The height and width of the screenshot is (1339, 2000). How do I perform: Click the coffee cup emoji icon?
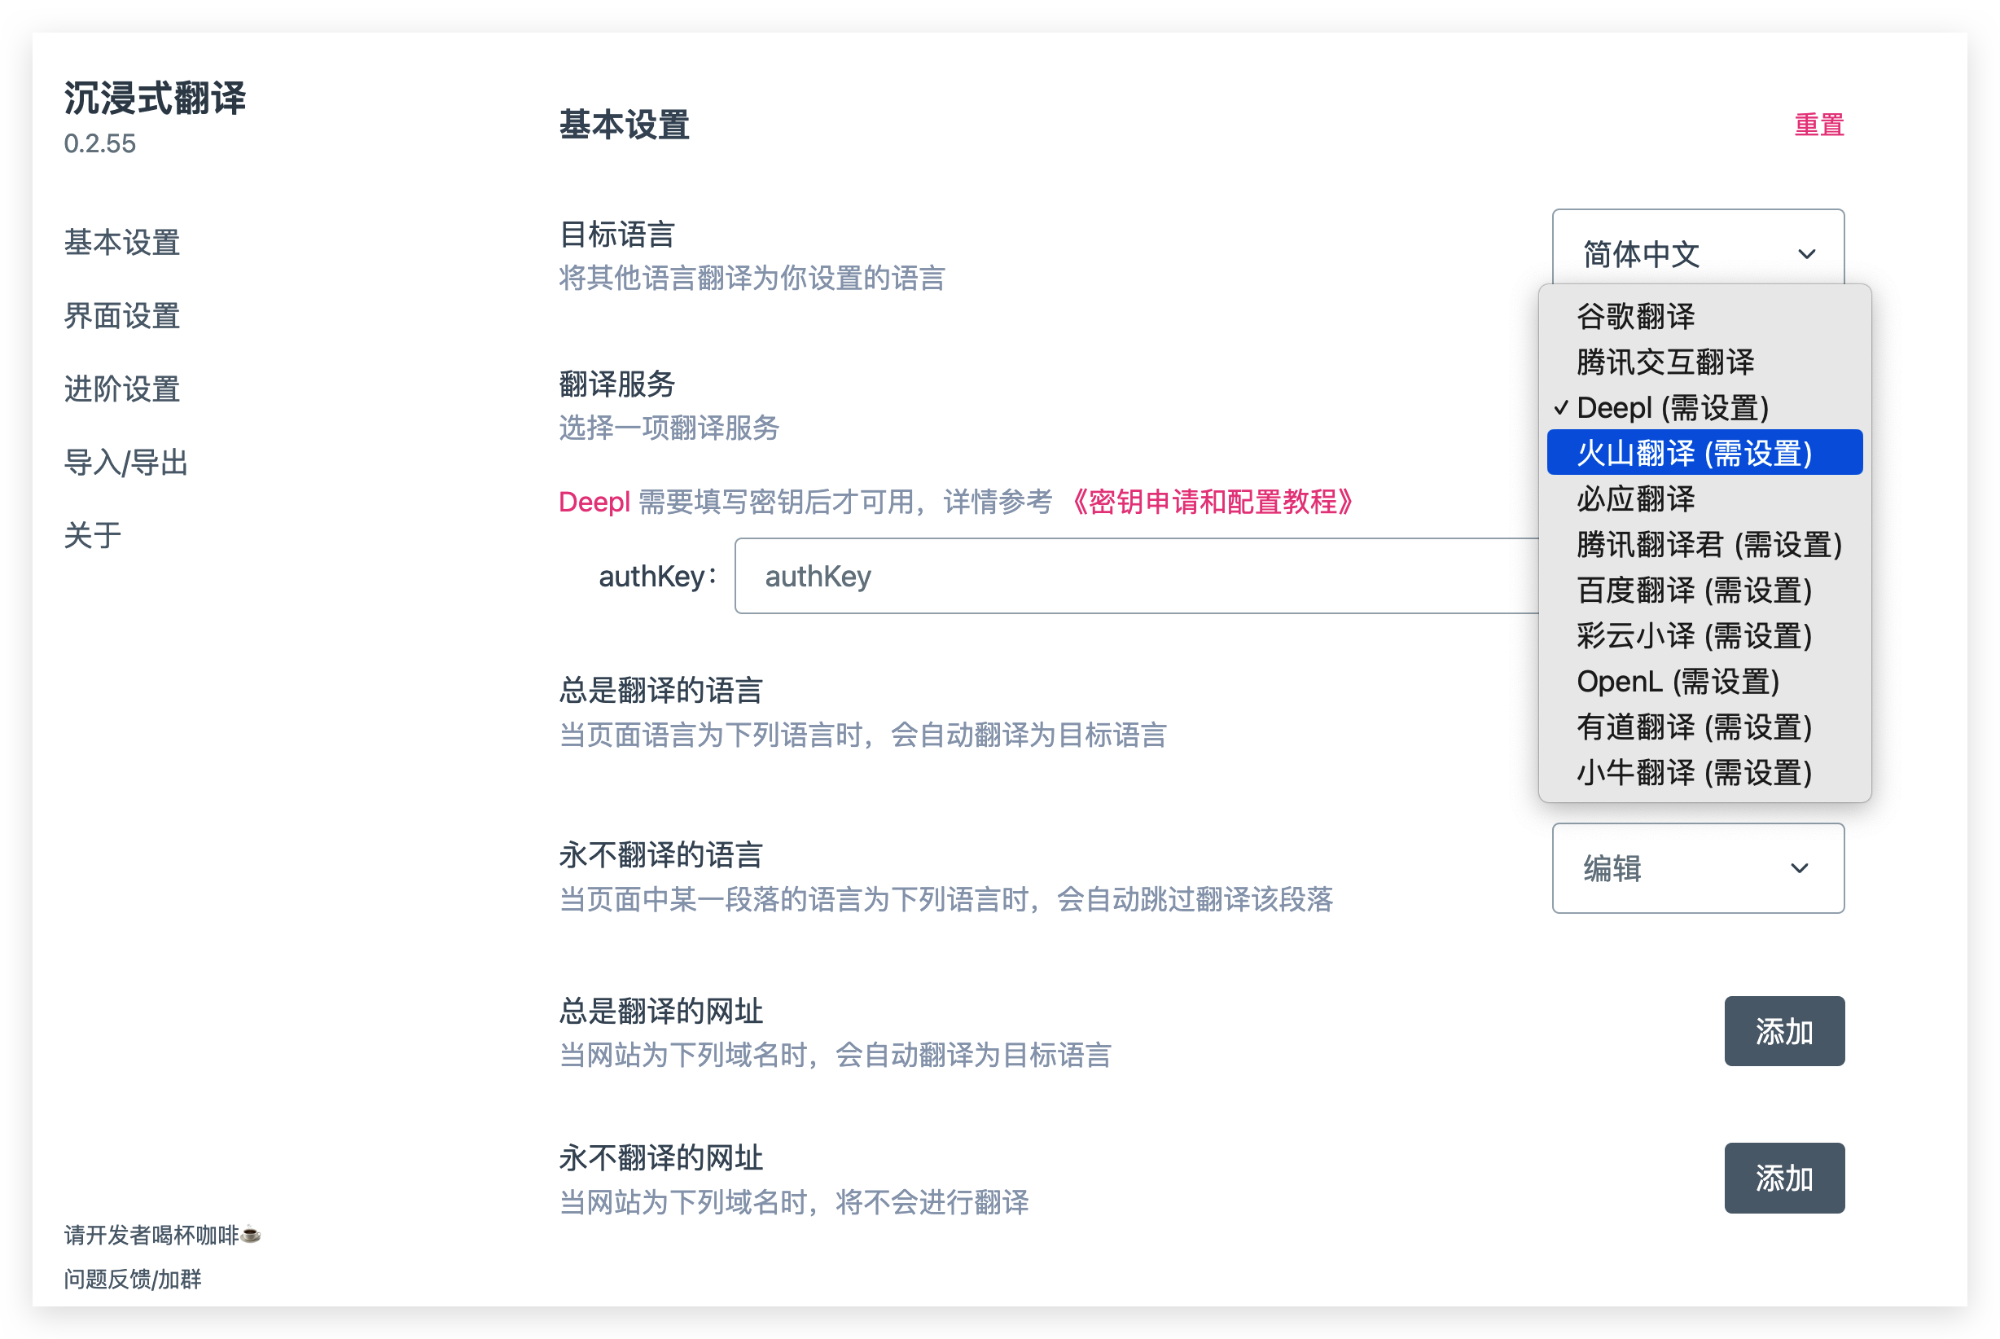tap(251, 1235)
